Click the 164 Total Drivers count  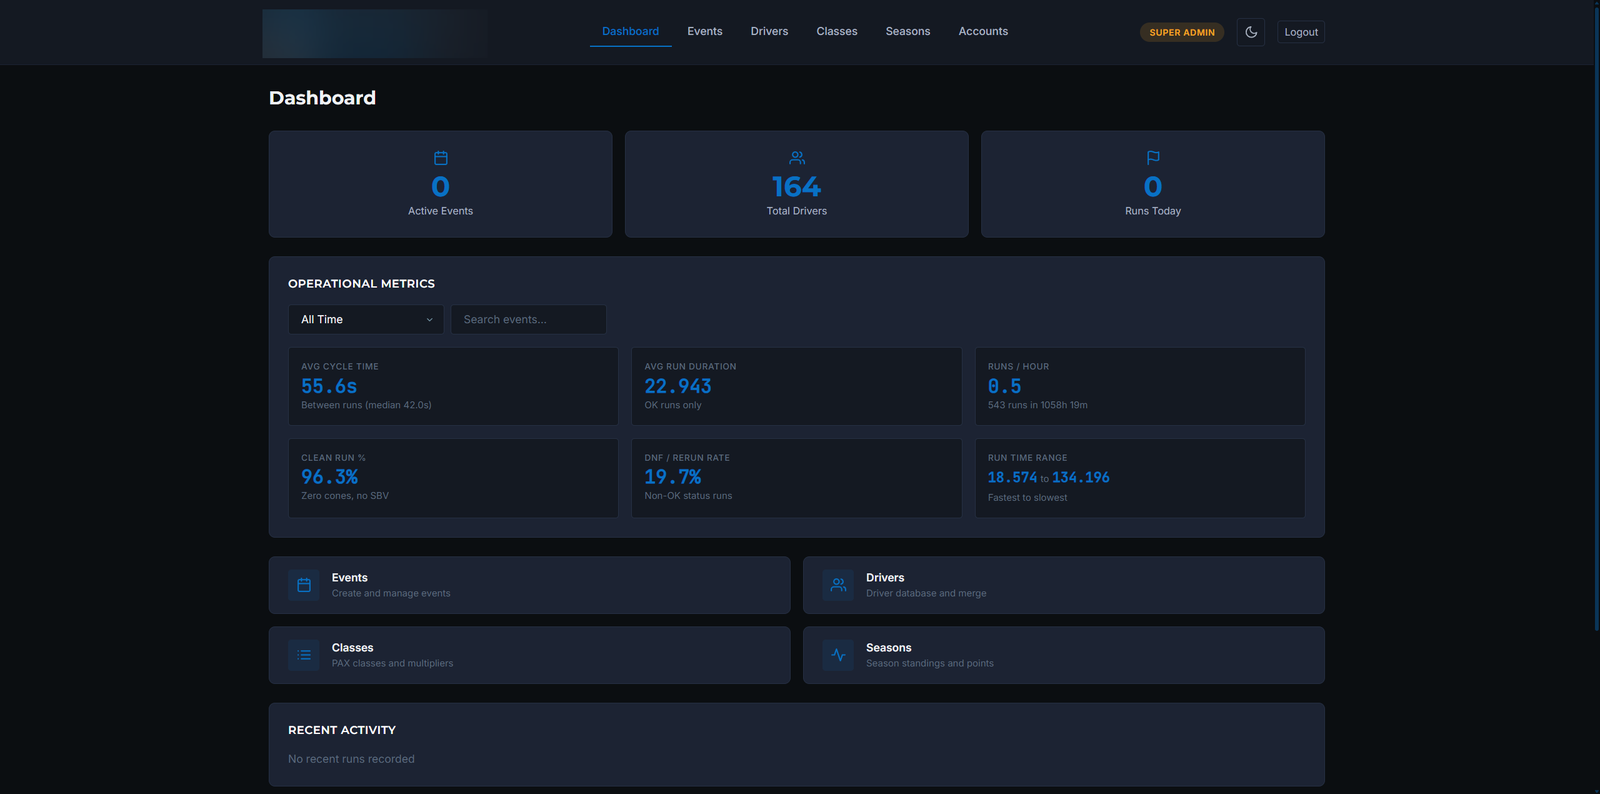[x=797, y=187]
